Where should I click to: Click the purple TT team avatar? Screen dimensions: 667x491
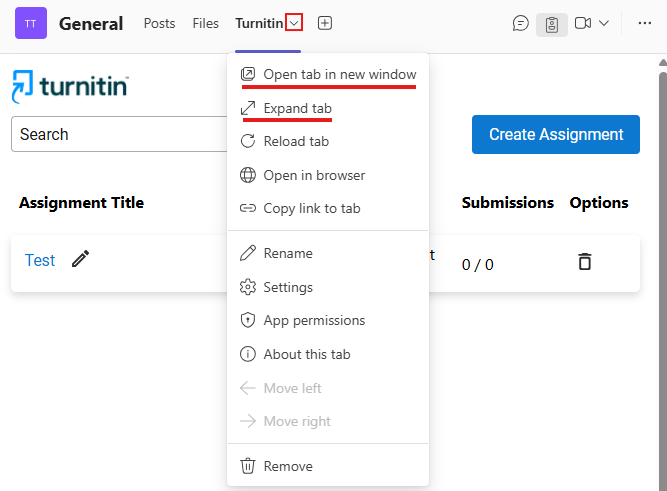pos(31,23)
